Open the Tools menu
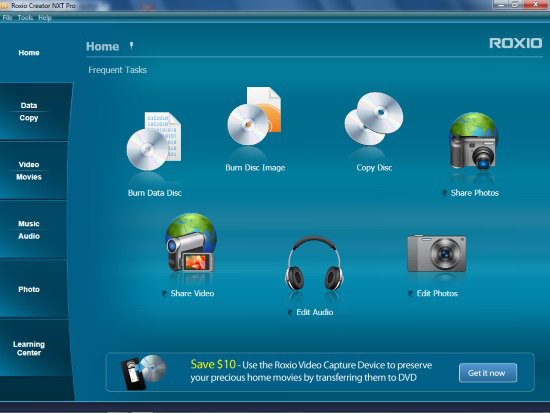 [25, 18]
